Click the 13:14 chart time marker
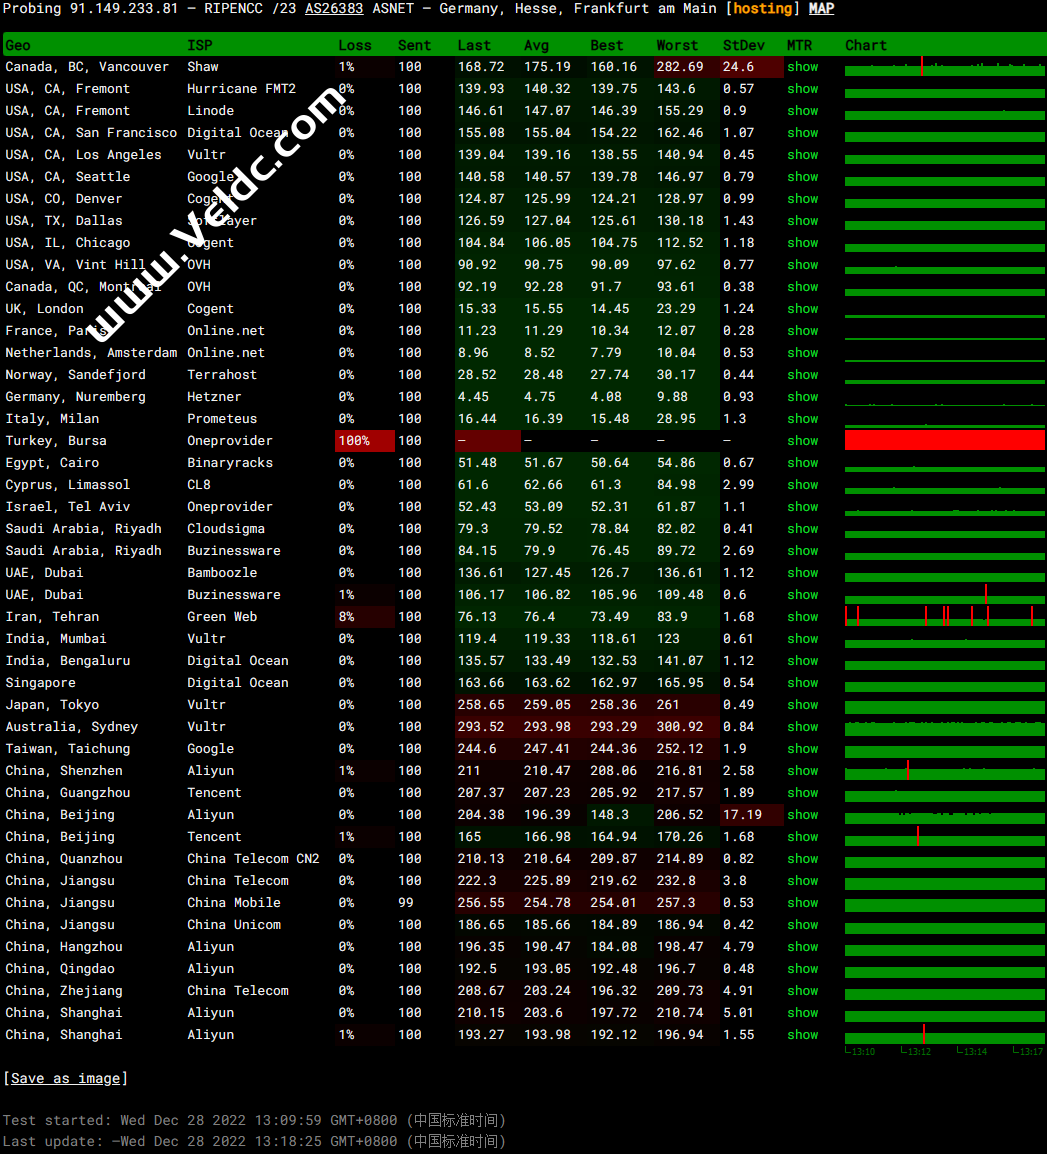 coord(972,1052)
